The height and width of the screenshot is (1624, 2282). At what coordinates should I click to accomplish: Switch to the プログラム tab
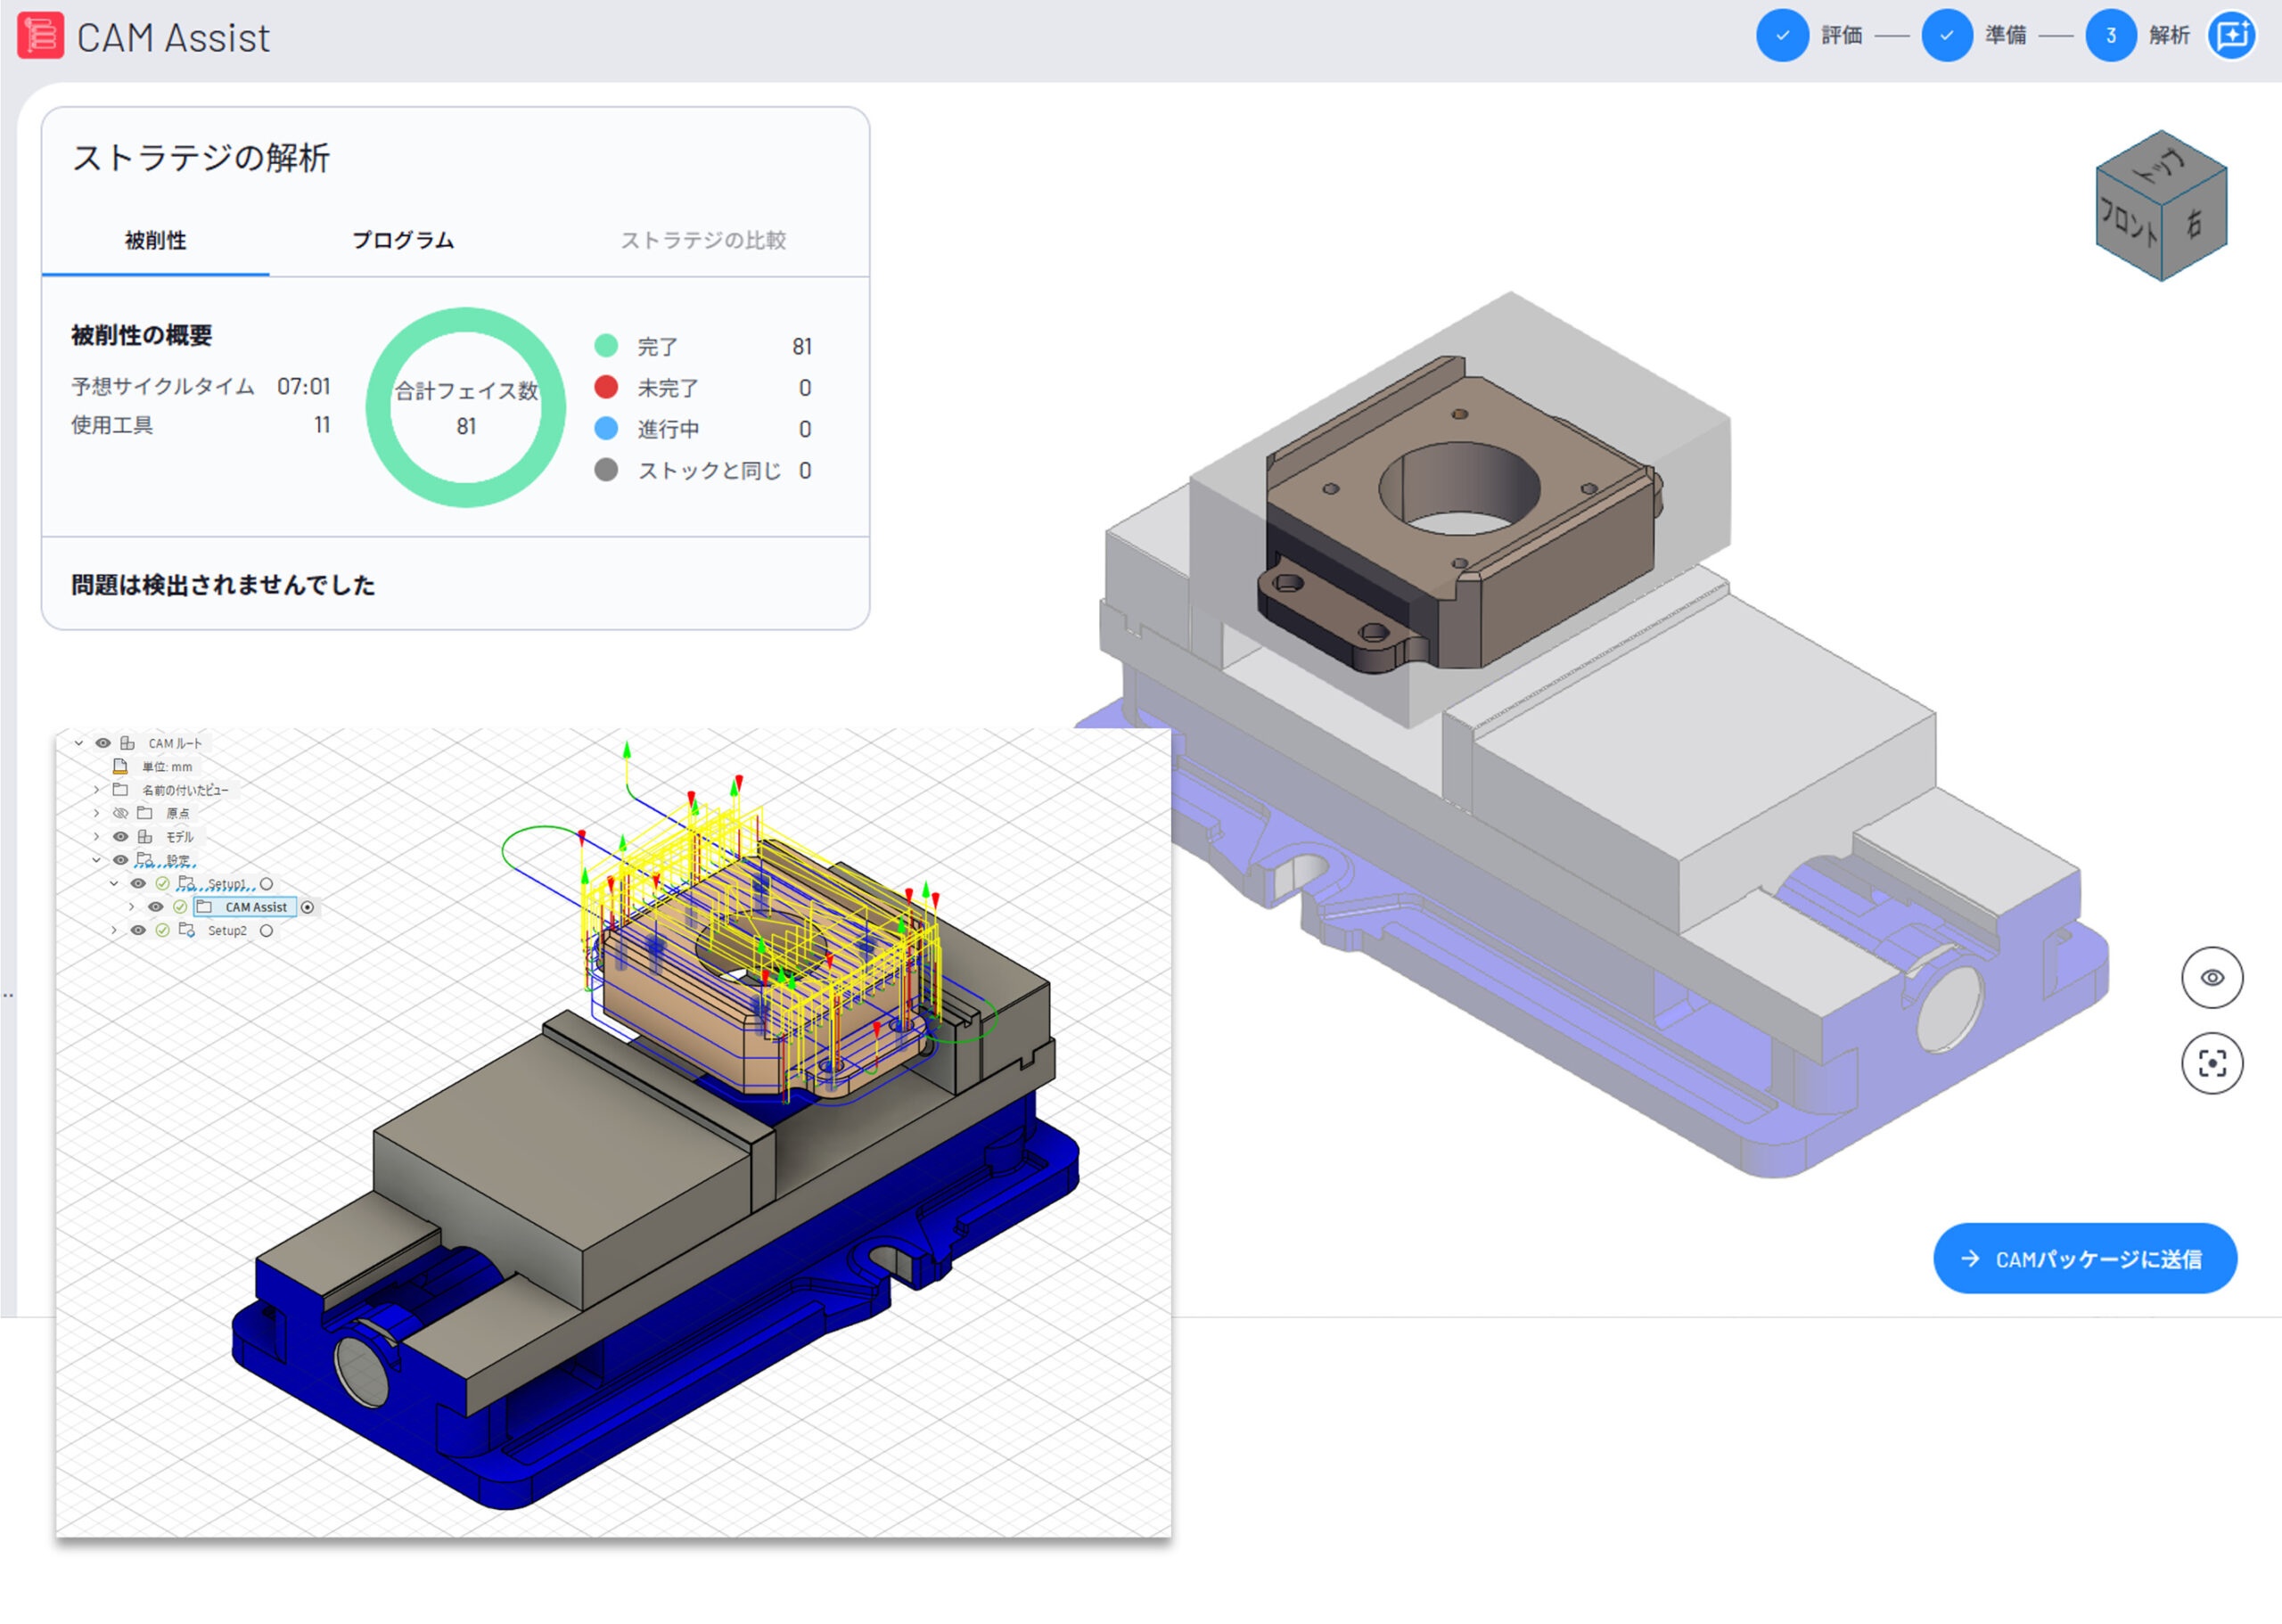(x=403, y=240)
